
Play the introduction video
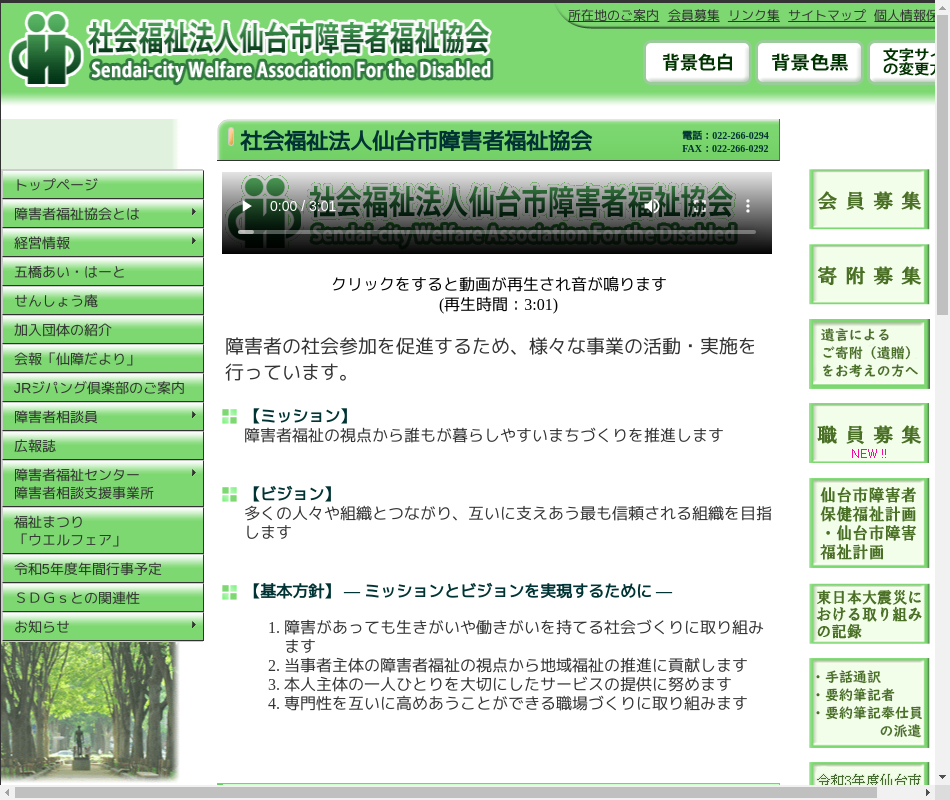[x=246, y=207]
